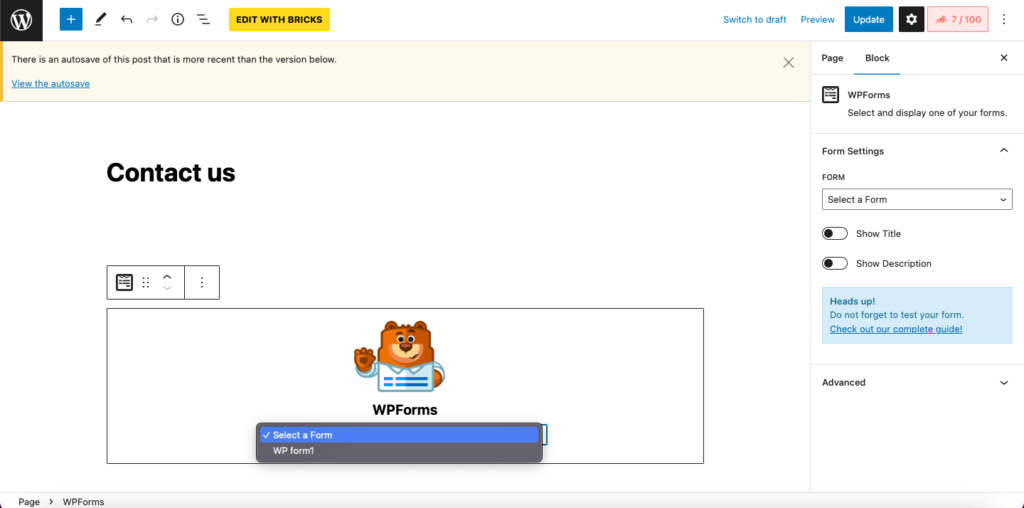Enable Show Description switch
The image size is (1024, 508).
[835, 264]
